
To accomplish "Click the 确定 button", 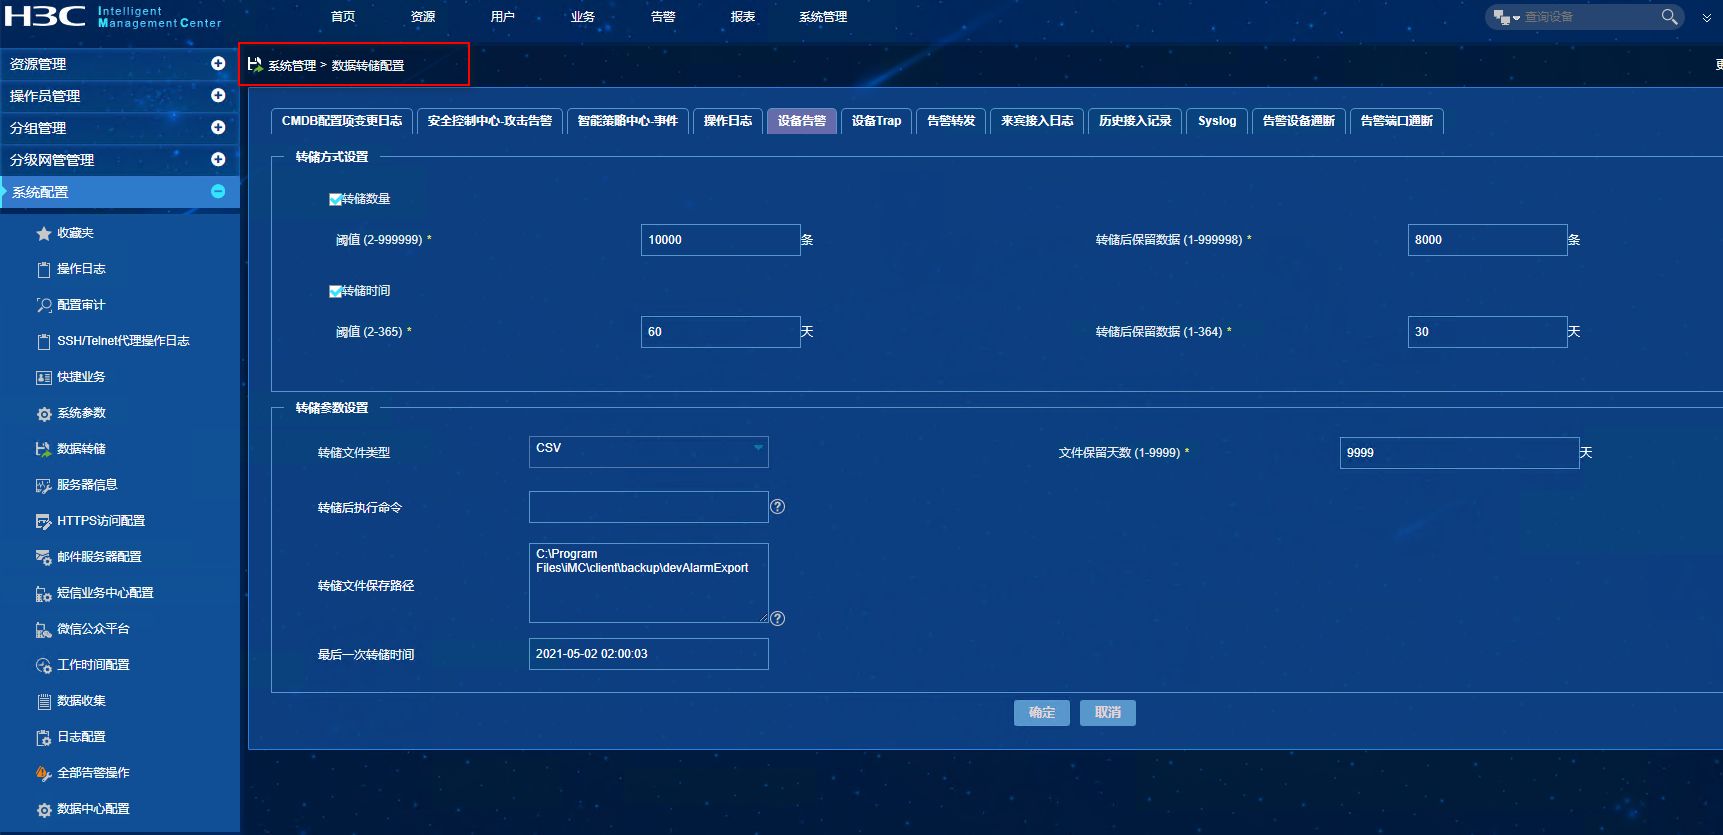I will click(1042, 713).
